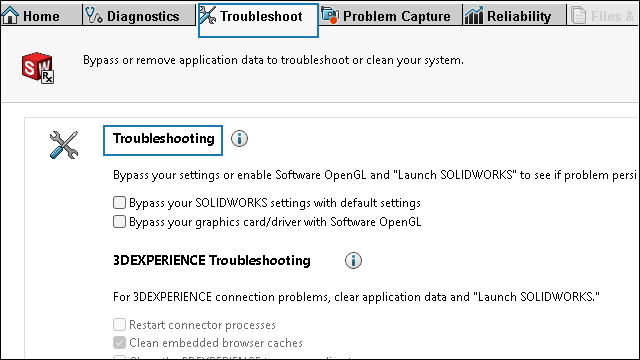This screenshot has height=360, width=640.
Task: Uncheck Clean embedded browser caches
Action: click(x=119, y=342)
